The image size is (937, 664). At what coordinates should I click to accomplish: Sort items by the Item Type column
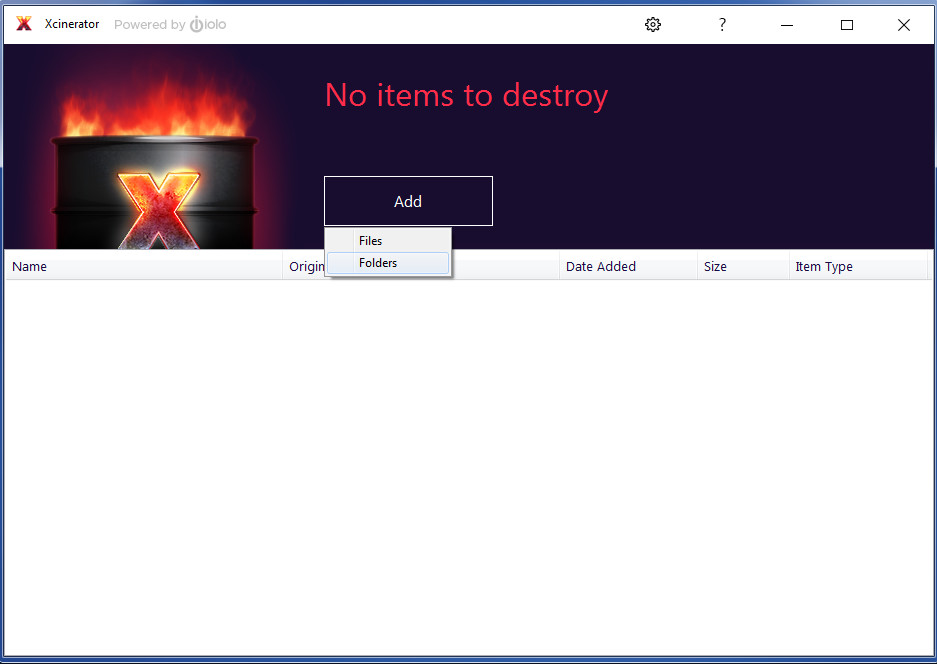click(x=823, y=266)
